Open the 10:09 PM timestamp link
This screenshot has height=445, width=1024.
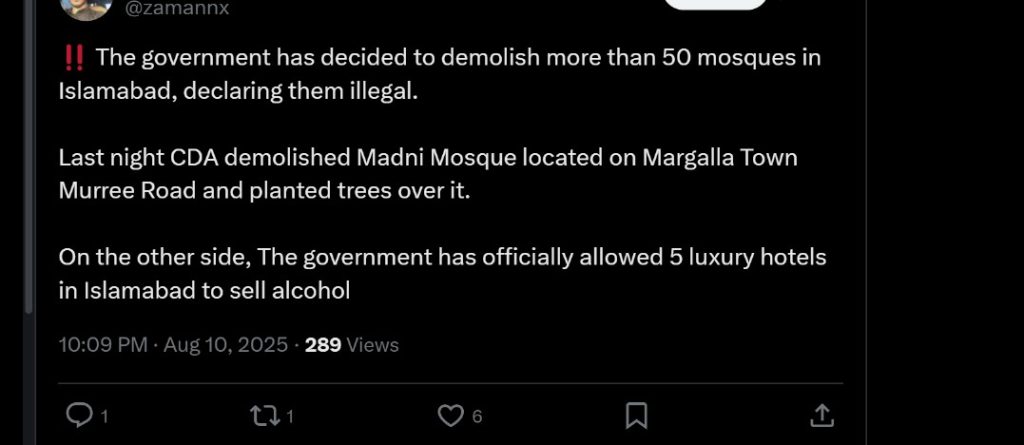pyautogui.click(x=103, y=345)
